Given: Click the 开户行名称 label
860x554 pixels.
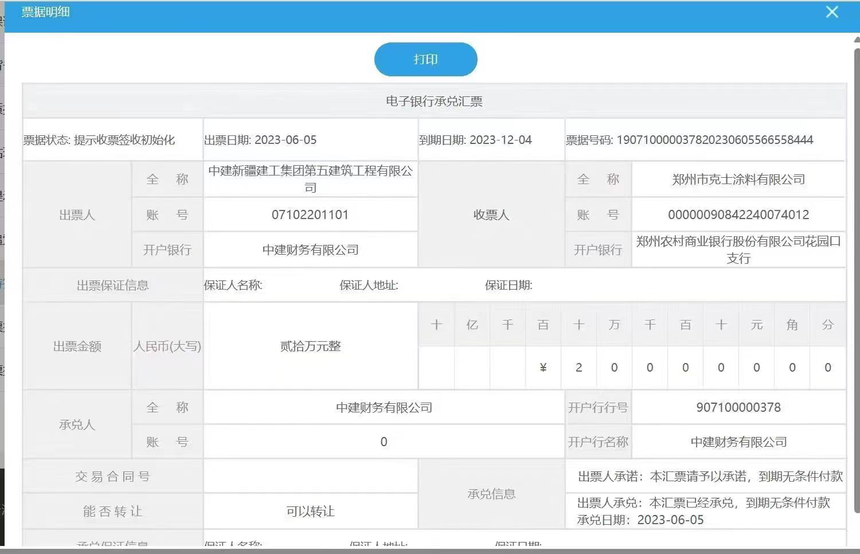Looking at the screenshot, I should (x=598, y=442).
